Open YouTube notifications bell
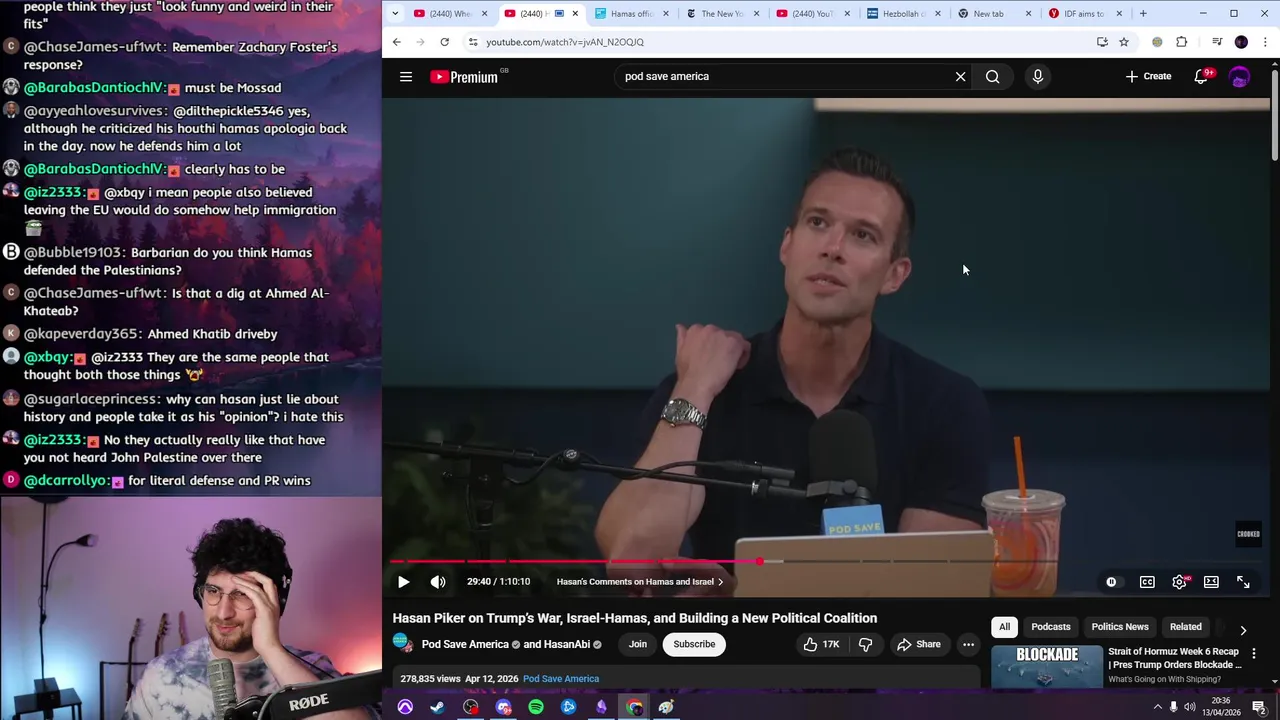The width and height of the screenshot is (1280, 720). tap(1202, 76)
